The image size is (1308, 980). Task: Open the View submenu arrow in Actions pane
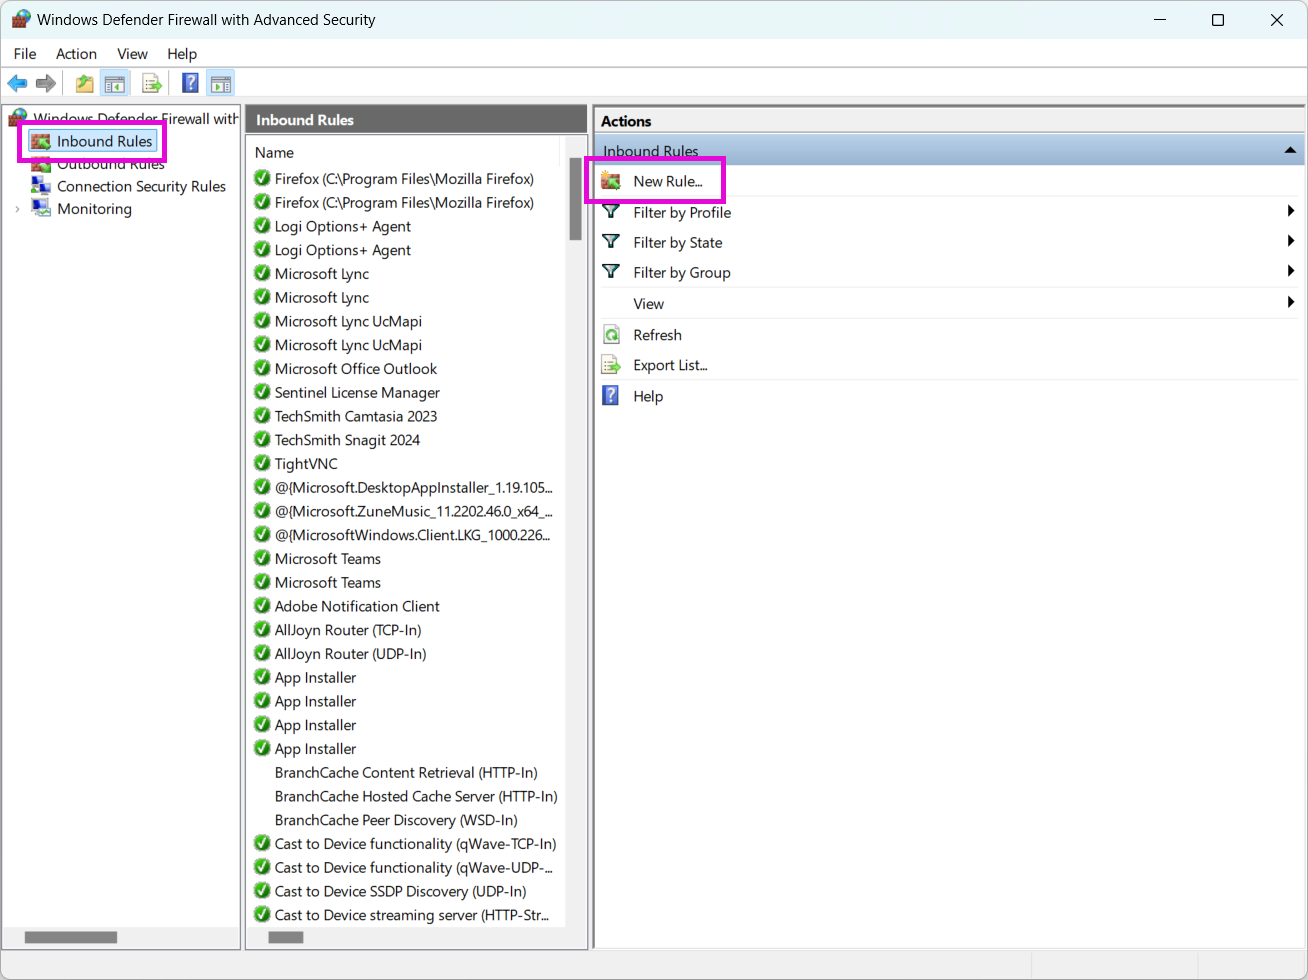pyautogui.click(x=1290, y=302)
